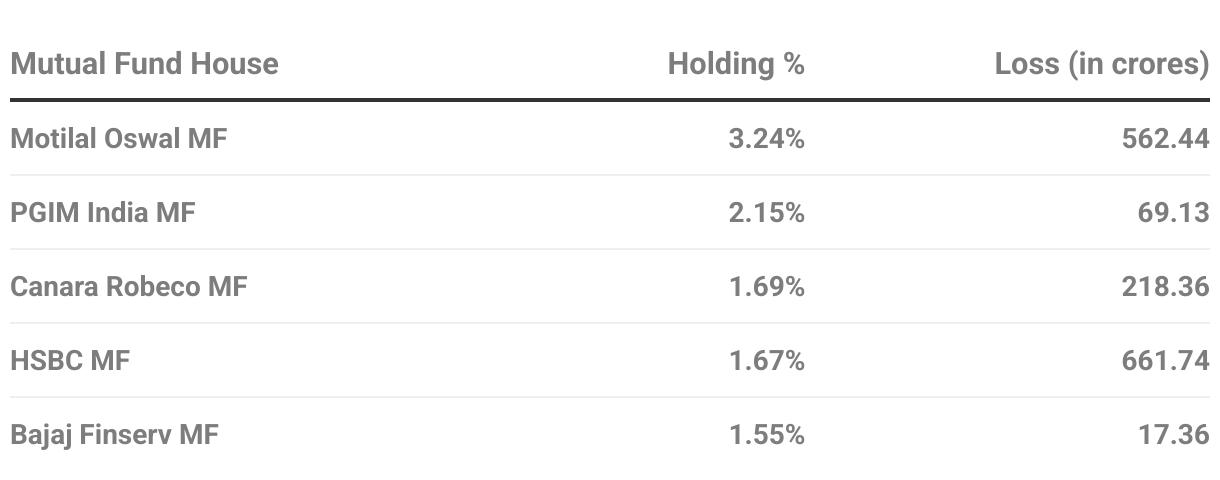This screenshot has height=480, width=1220.
Task: Click the 1.55% holding value
Action: click(x=766, y=435)
